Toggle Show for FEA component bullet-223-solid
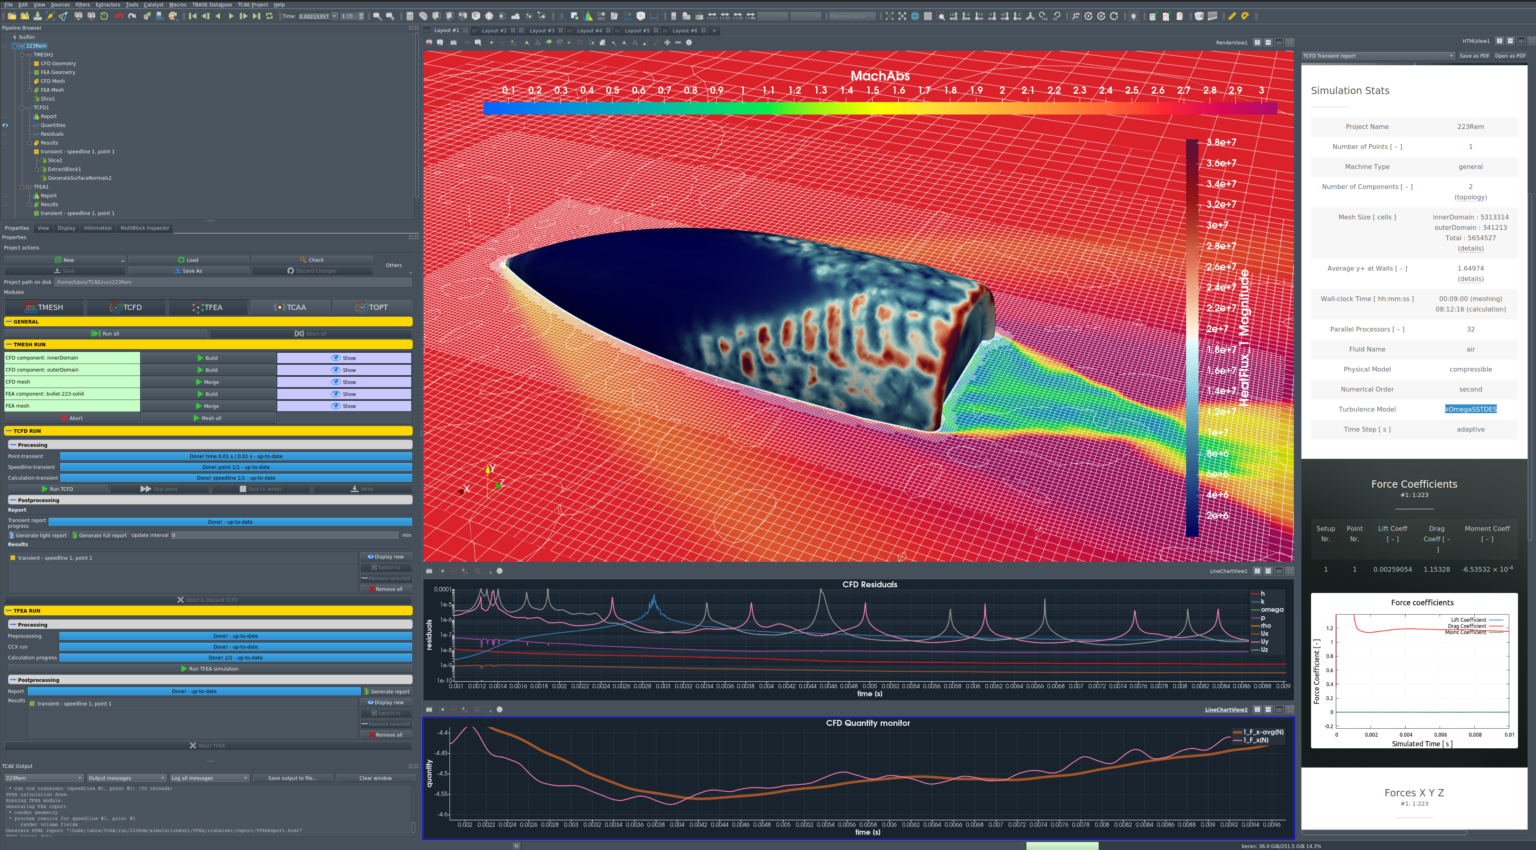The image size is (1536, 850). point(344,394)
